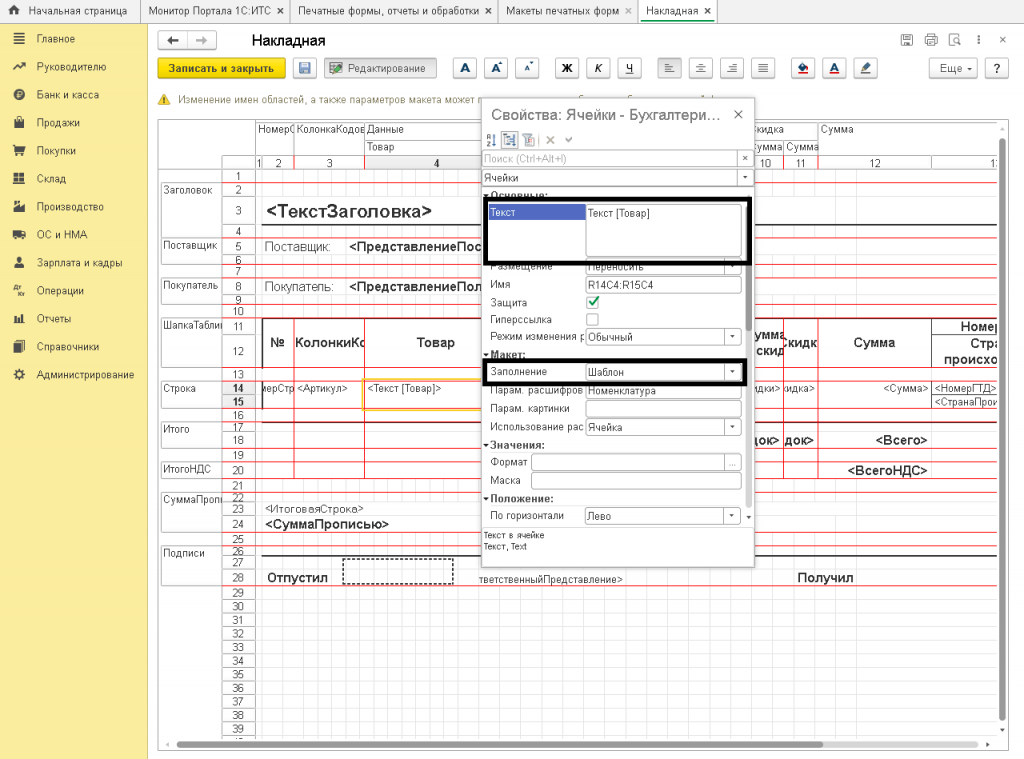Click the save diskette icon next to Записать и закрыть

click(x=304, y=68)
